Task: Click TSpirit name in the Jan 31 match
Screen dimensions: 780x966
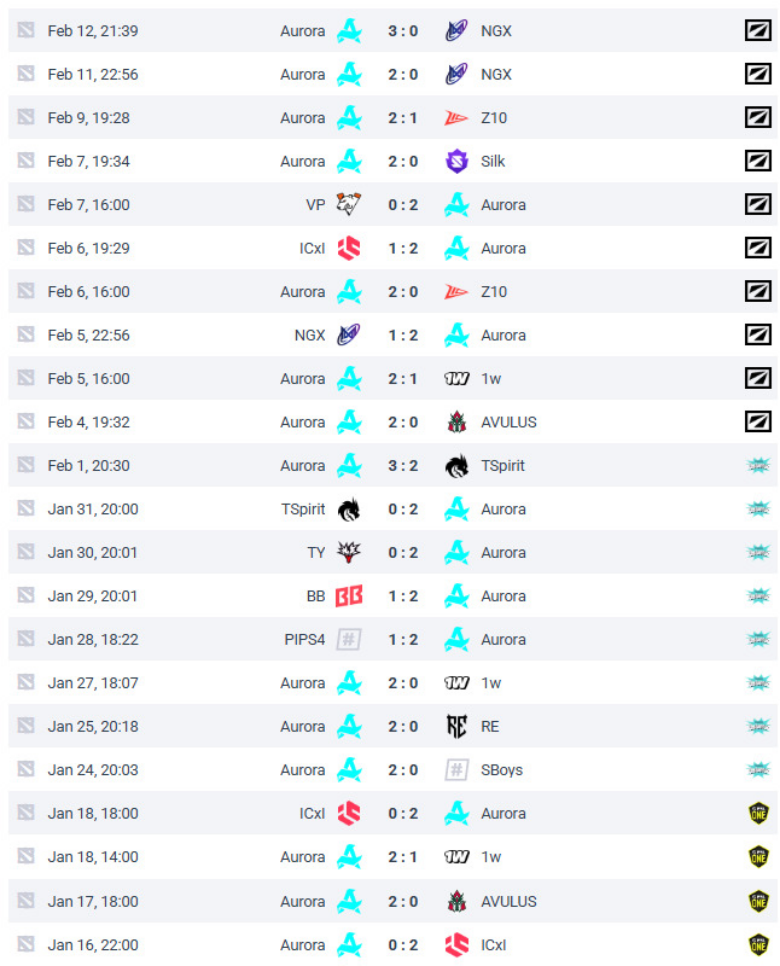Action: coord(303,509)
